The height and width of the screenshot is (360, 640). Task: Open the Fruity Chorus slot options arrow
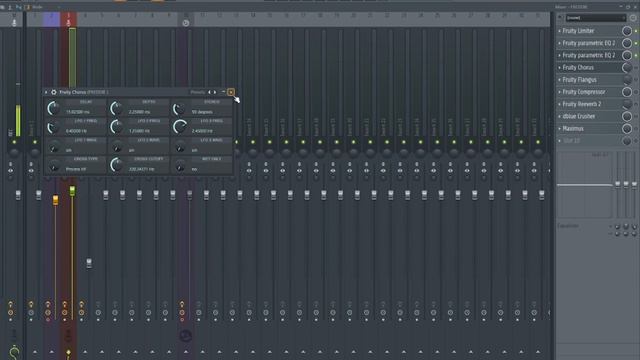560,68
